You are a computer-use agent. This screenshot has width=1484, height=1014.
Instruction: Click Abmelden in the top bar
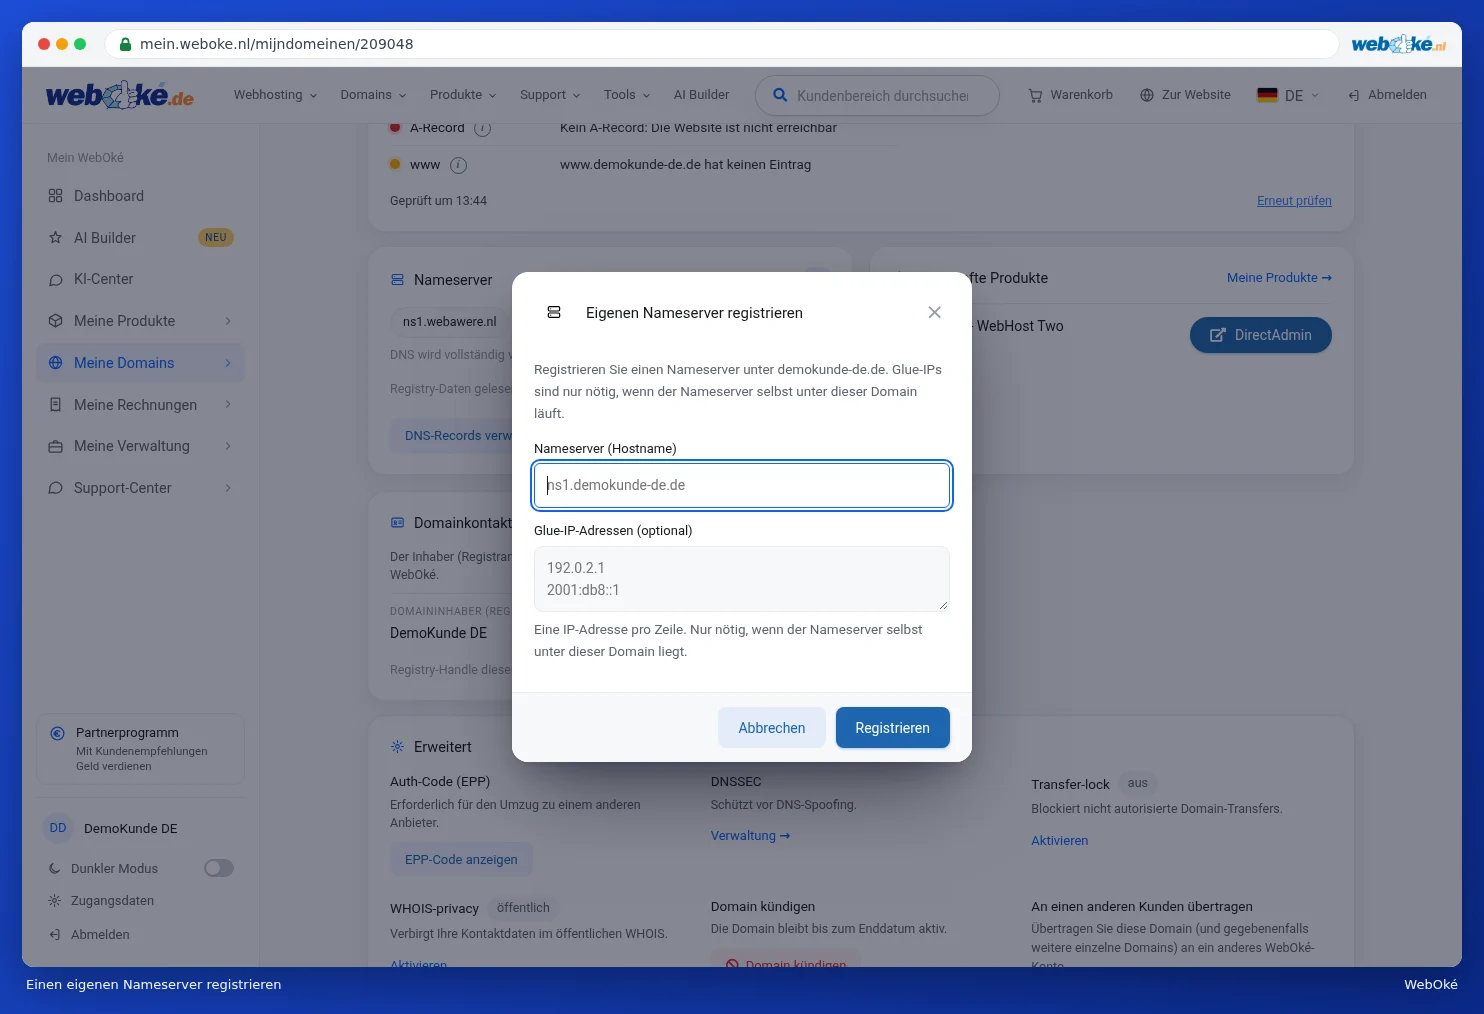click(x=1387, y=95)
